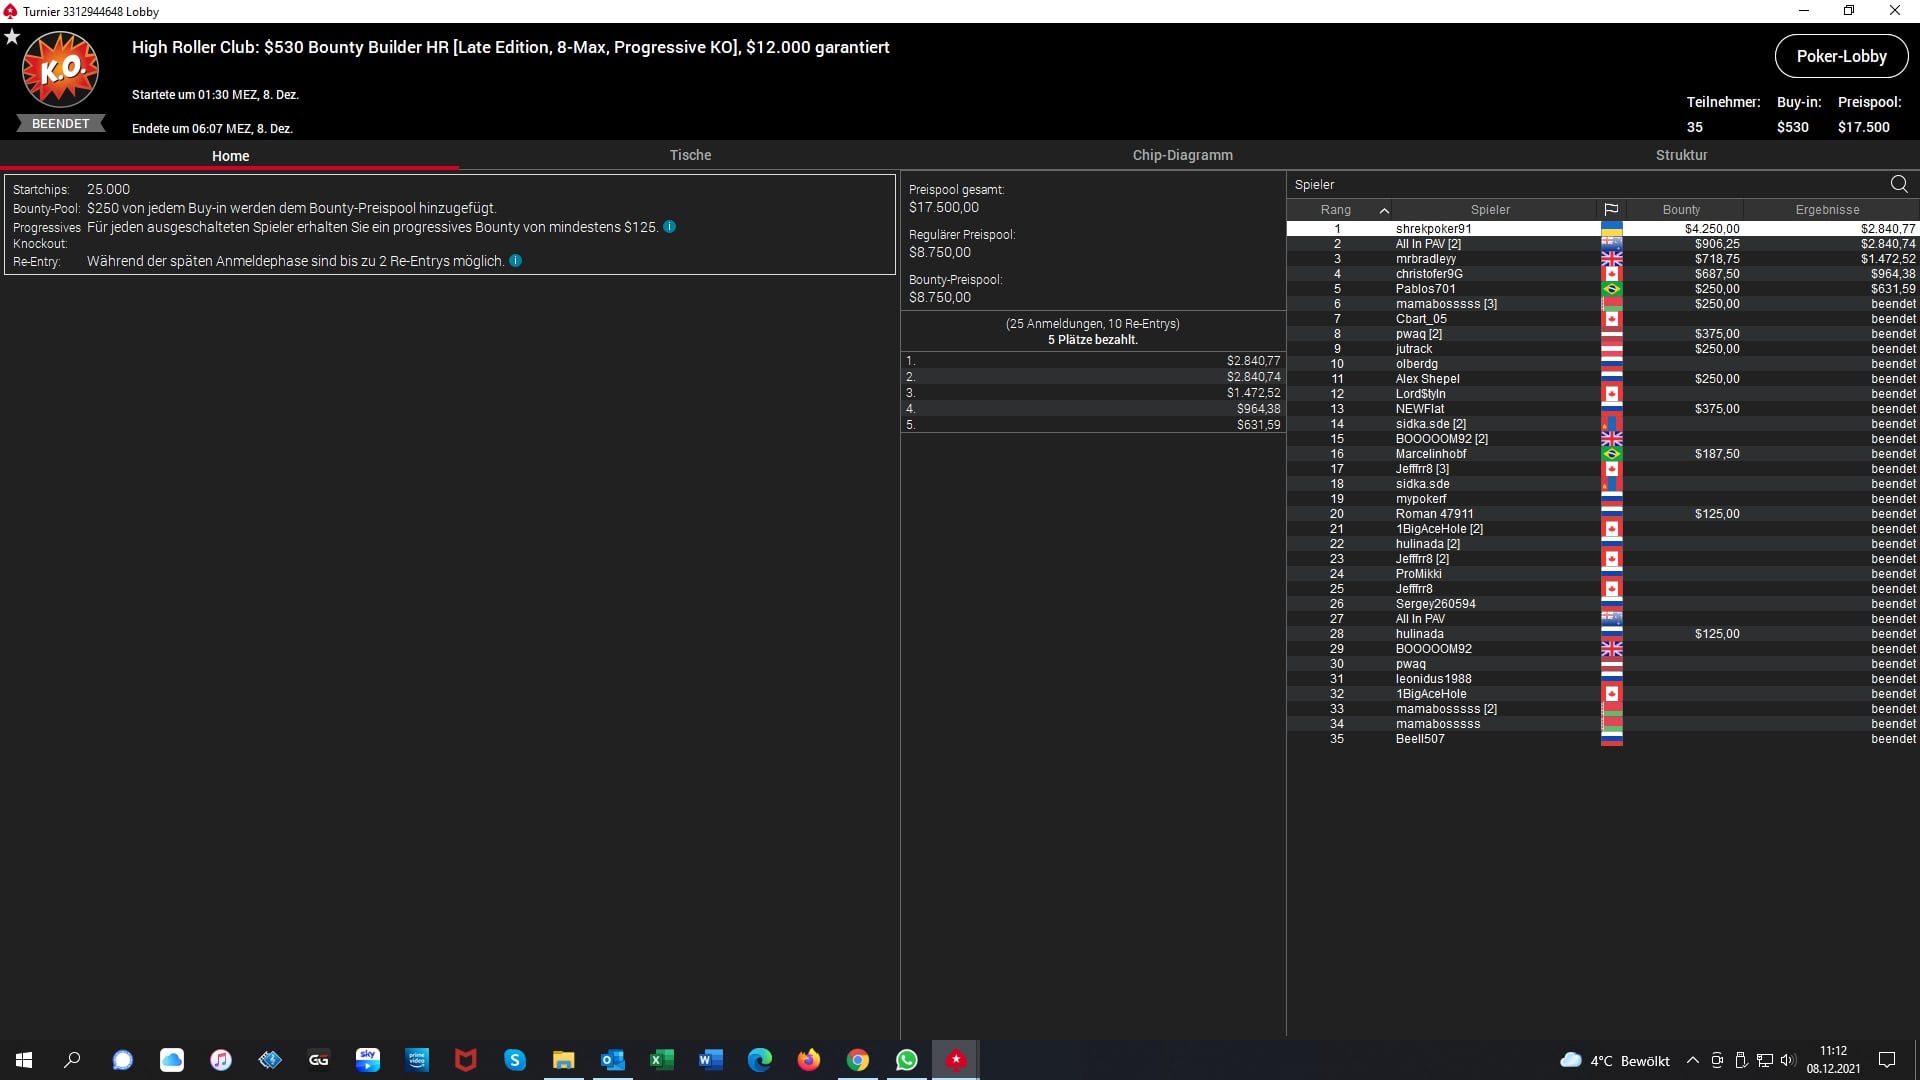Click the info icon next to Re-Entry text
Screen dimensions: 1920x1080
(515, 261)
